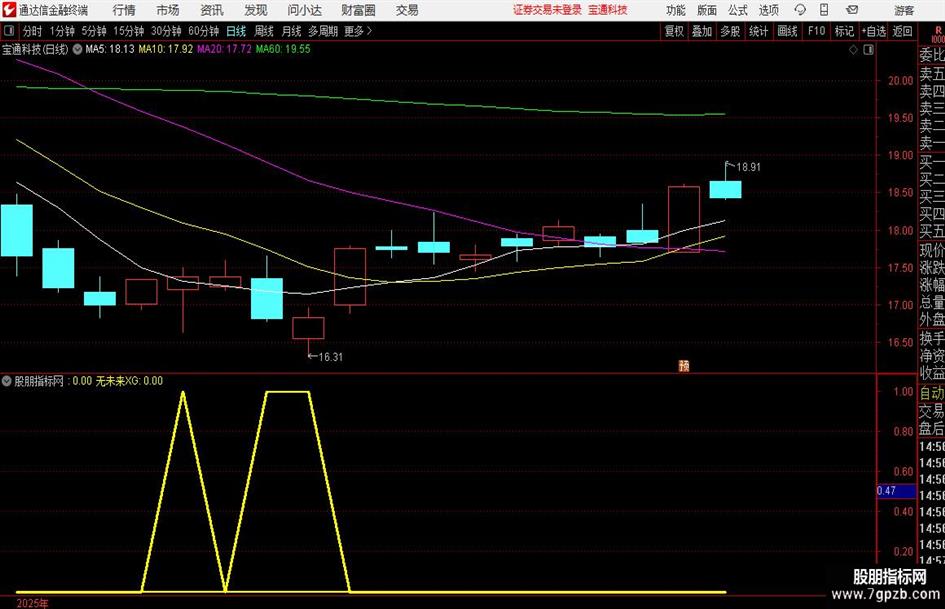The width and height of the screenshot is (945, 609).
Task: Click the 版面 menu item
Action: click(x=707, y=10)
